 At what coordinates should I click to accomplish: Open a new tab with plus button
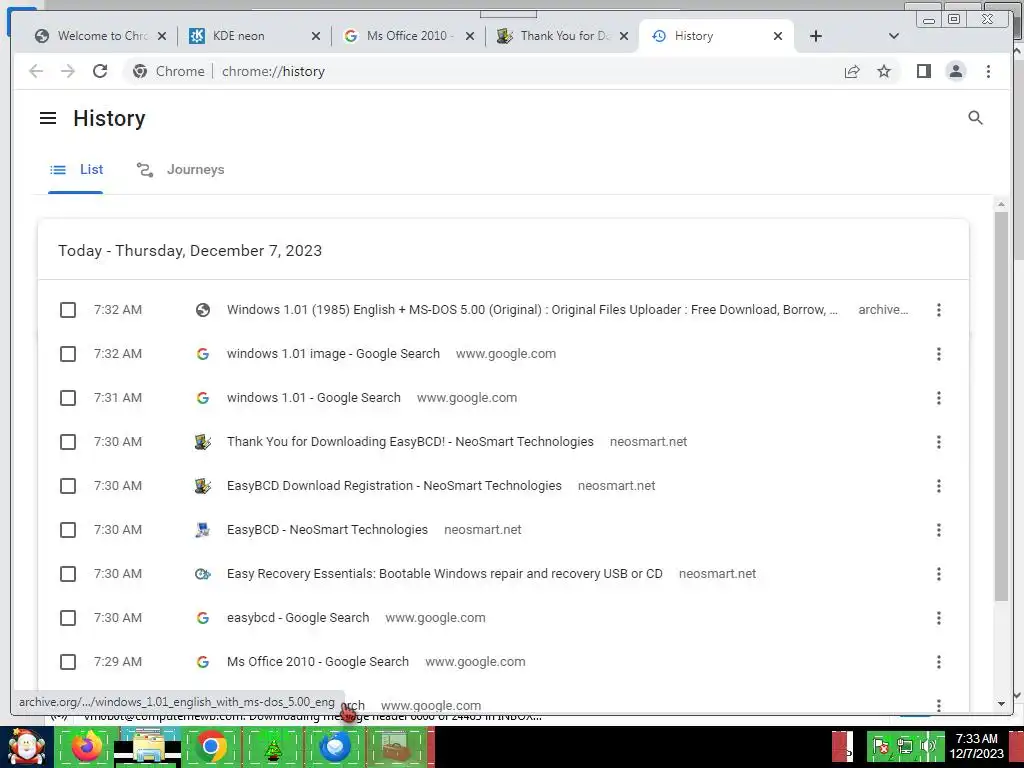click(816, 36)
